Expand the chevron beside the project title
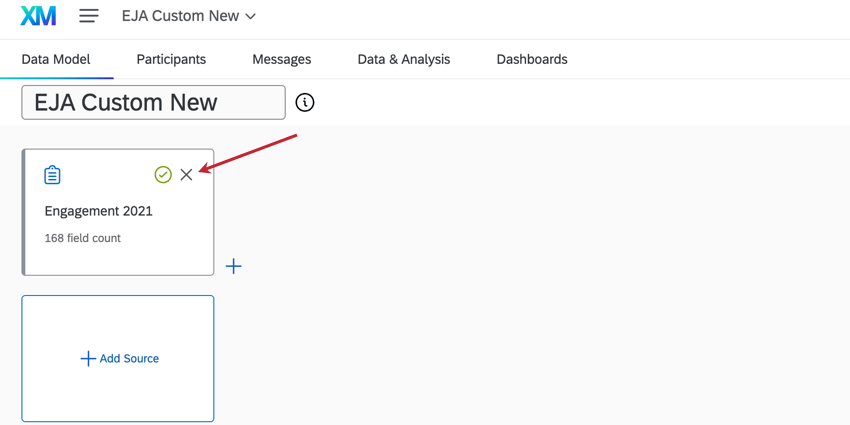Viewport: 850px width, 425px height. [250, 17]
